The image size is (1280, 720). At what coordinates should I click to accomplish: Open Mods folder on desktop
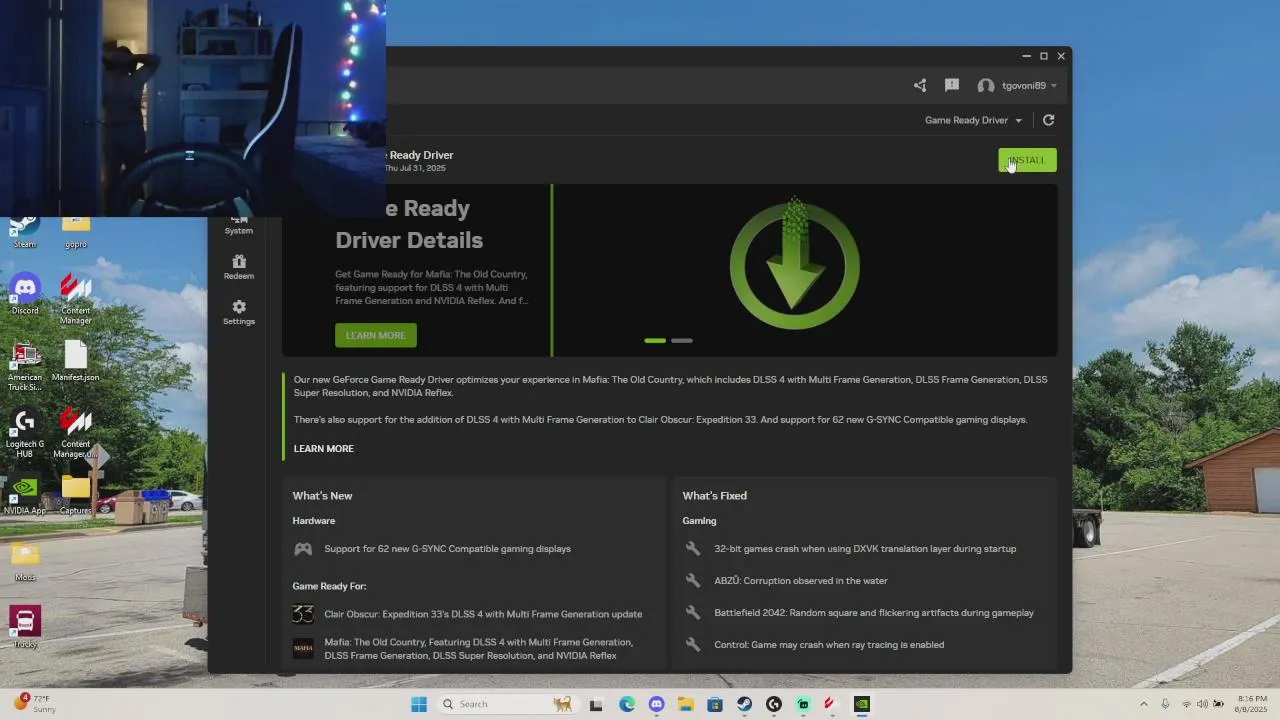pos(25,562)
